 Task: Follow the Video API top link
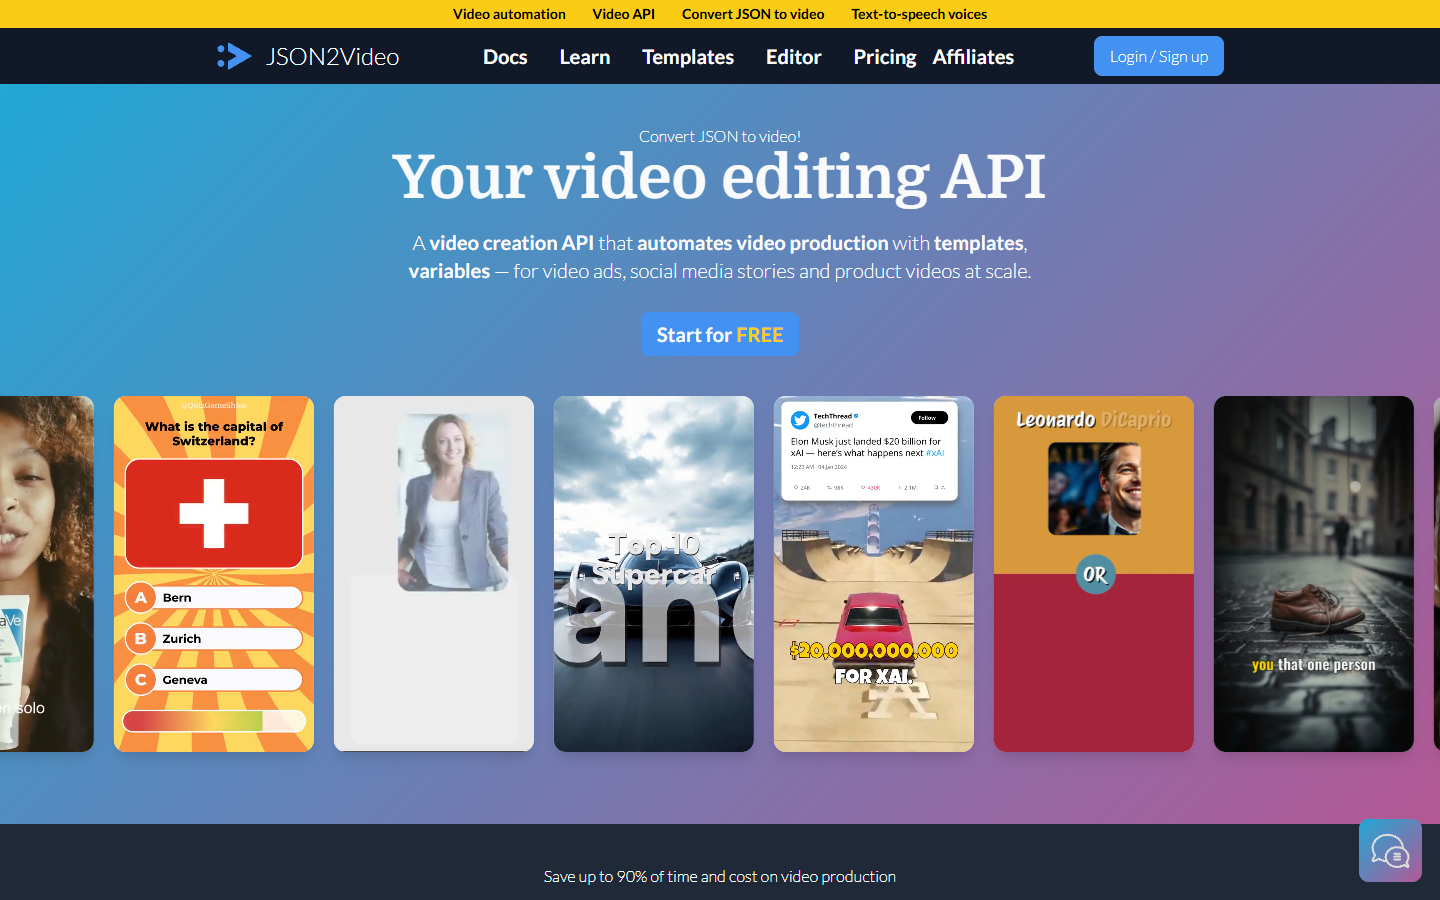[x=624, y=14]
